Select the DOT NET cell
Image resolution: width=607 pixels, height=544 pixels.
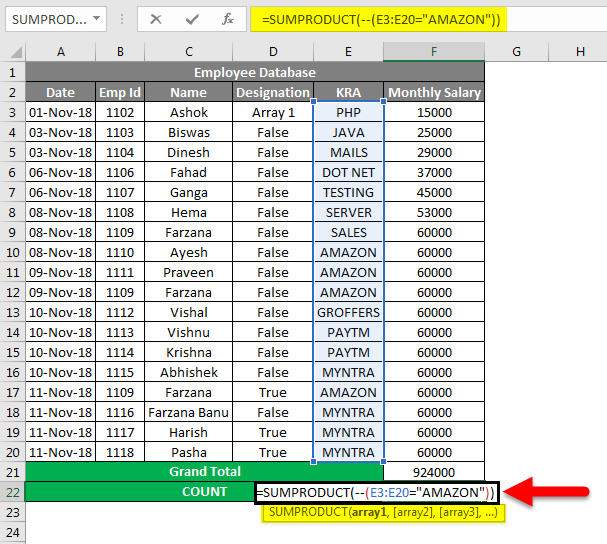348,173
